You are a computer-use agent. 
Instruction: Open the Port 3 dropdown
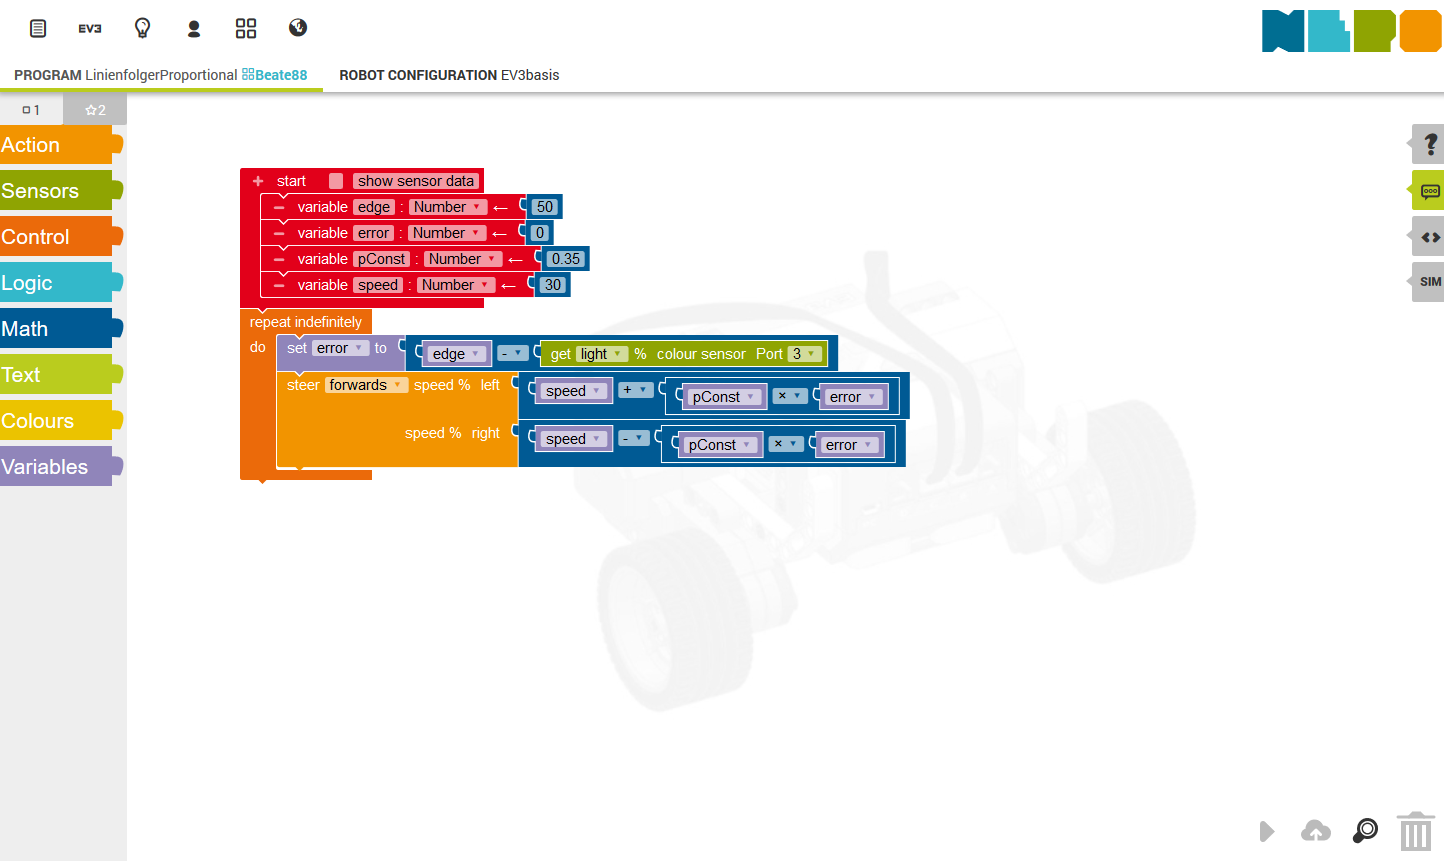[805, 354]
